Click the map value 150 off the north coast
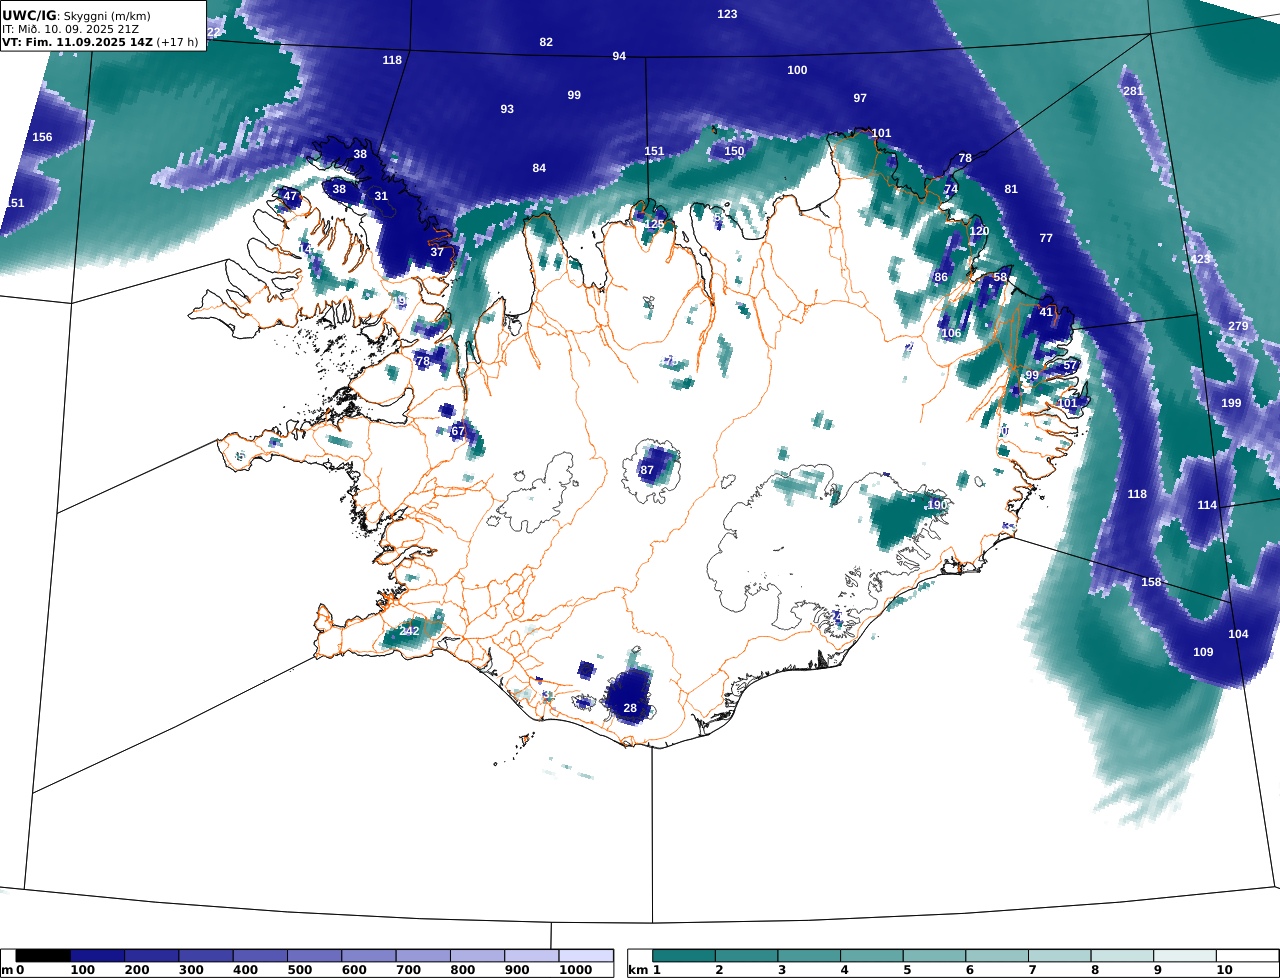 734,151
